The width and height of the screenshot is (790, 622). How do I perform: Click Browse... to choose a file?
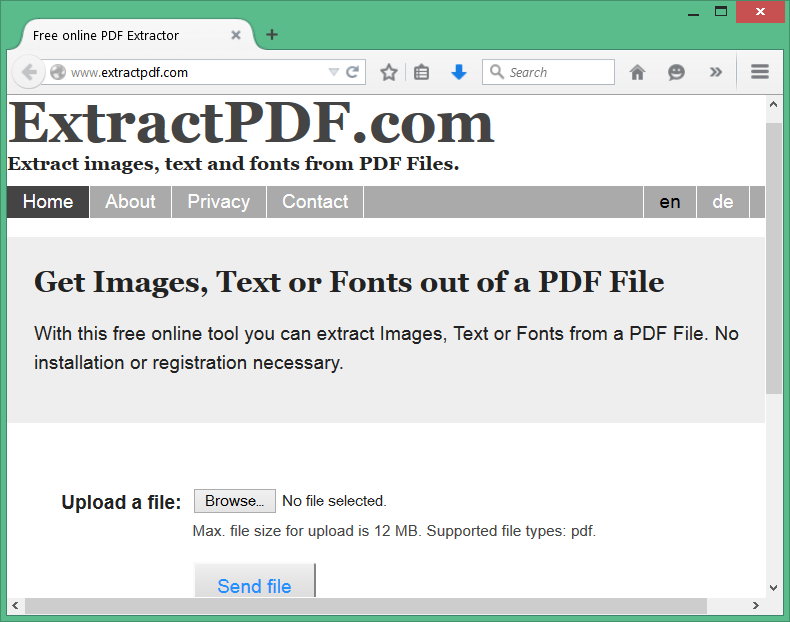(235, 501)
